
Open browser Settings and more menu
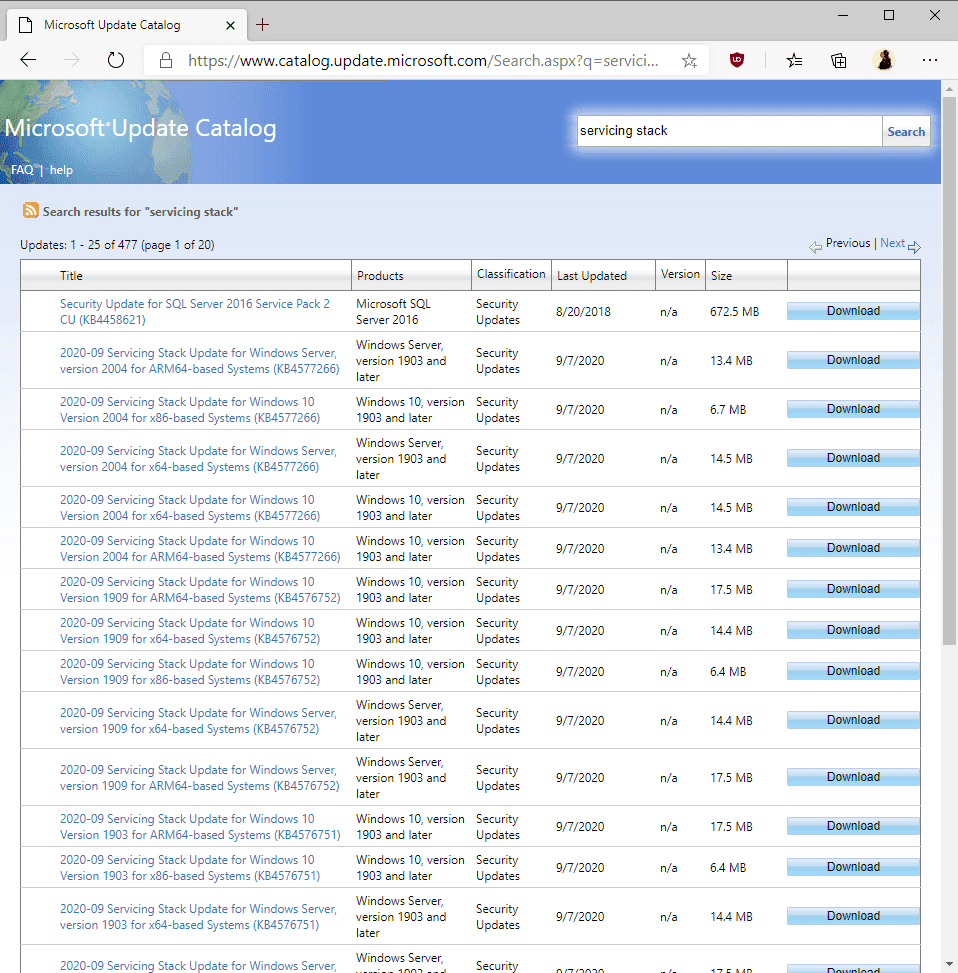(930, 60)
